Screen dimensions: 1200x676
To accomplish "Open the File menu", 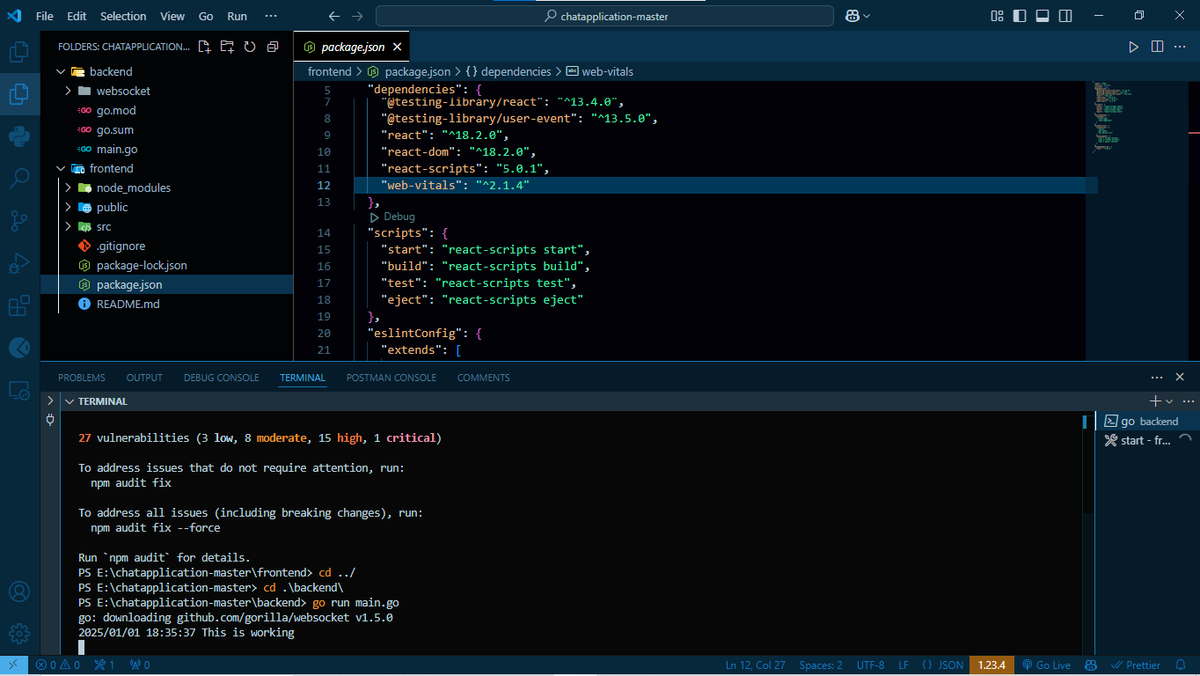I will [45, 16].
